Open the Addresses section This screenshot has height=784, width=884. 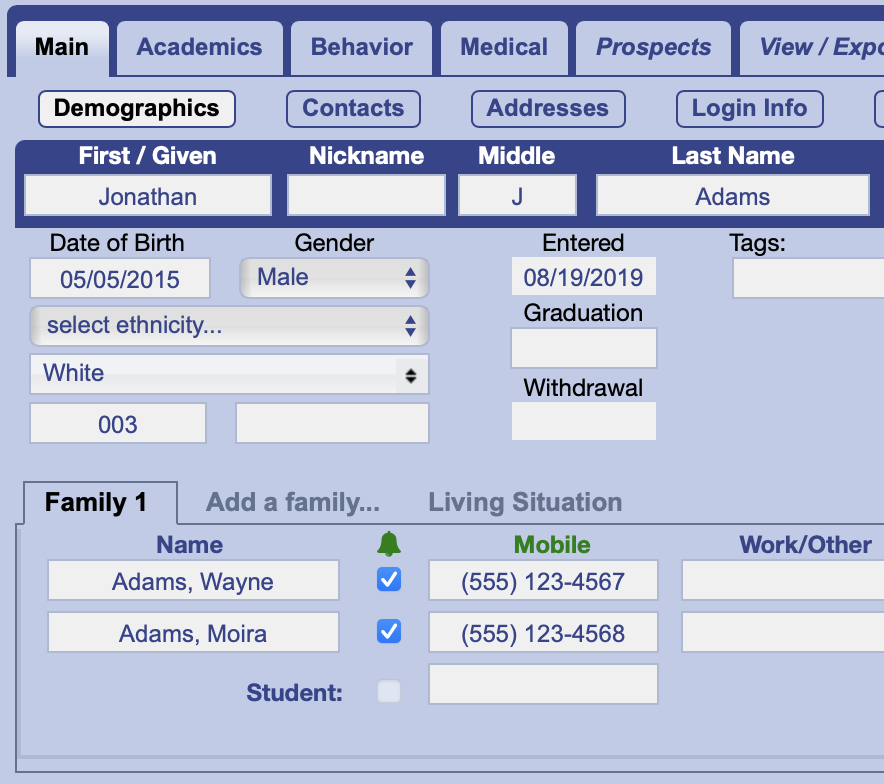[x=547, y=108]
